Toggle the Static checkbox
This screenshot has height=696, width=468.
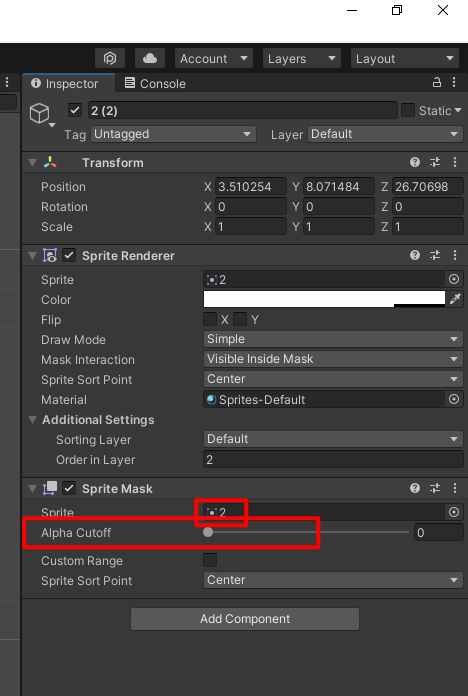coord(408,110)
